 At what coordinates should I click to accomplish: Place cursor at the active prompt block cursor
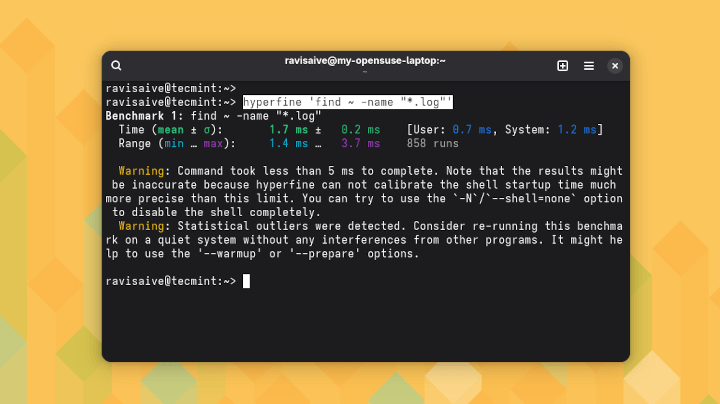(246, 281)
